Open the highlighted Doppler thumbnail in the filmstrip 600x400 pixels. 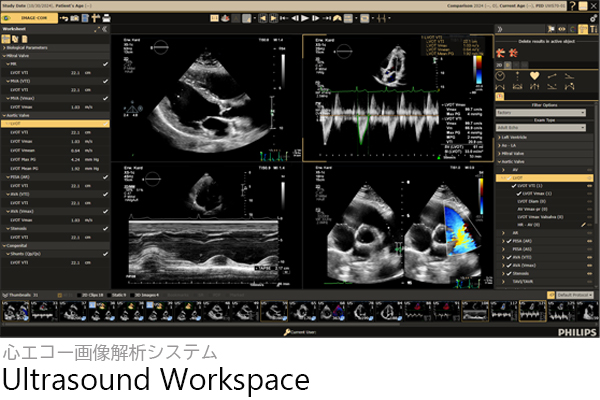[x=532, y=311]
